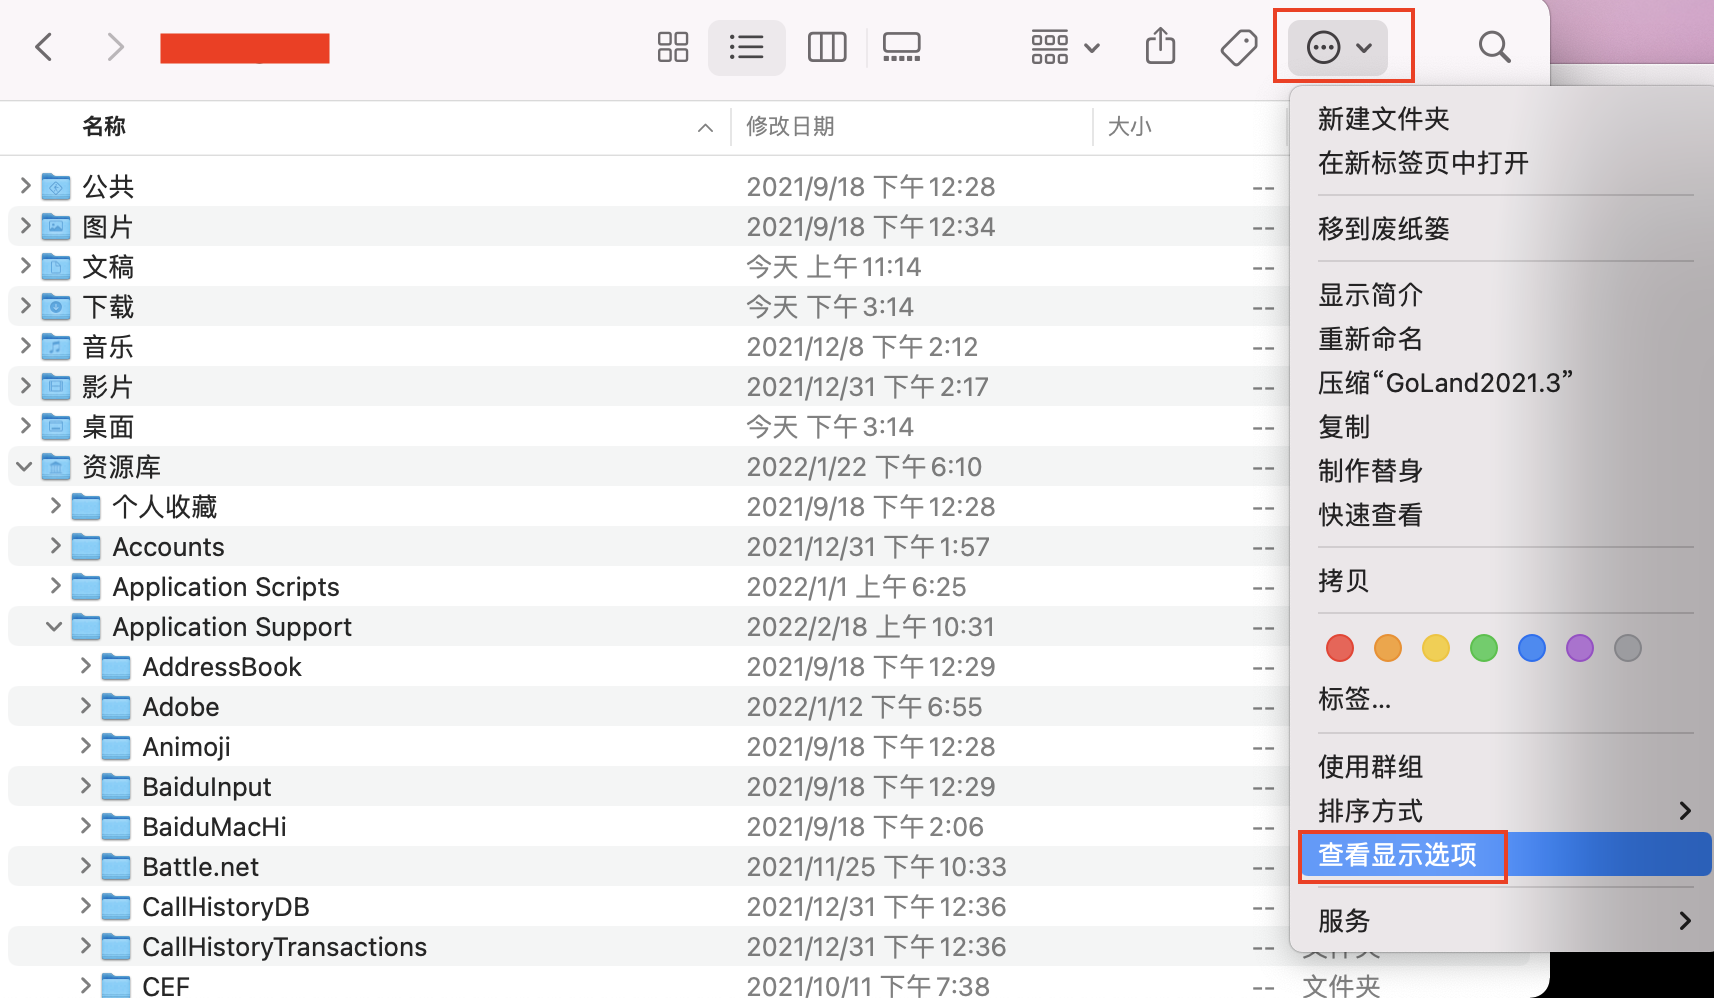Switch to list view
This screenshot has height=998, width=1714.
(746, 47)
